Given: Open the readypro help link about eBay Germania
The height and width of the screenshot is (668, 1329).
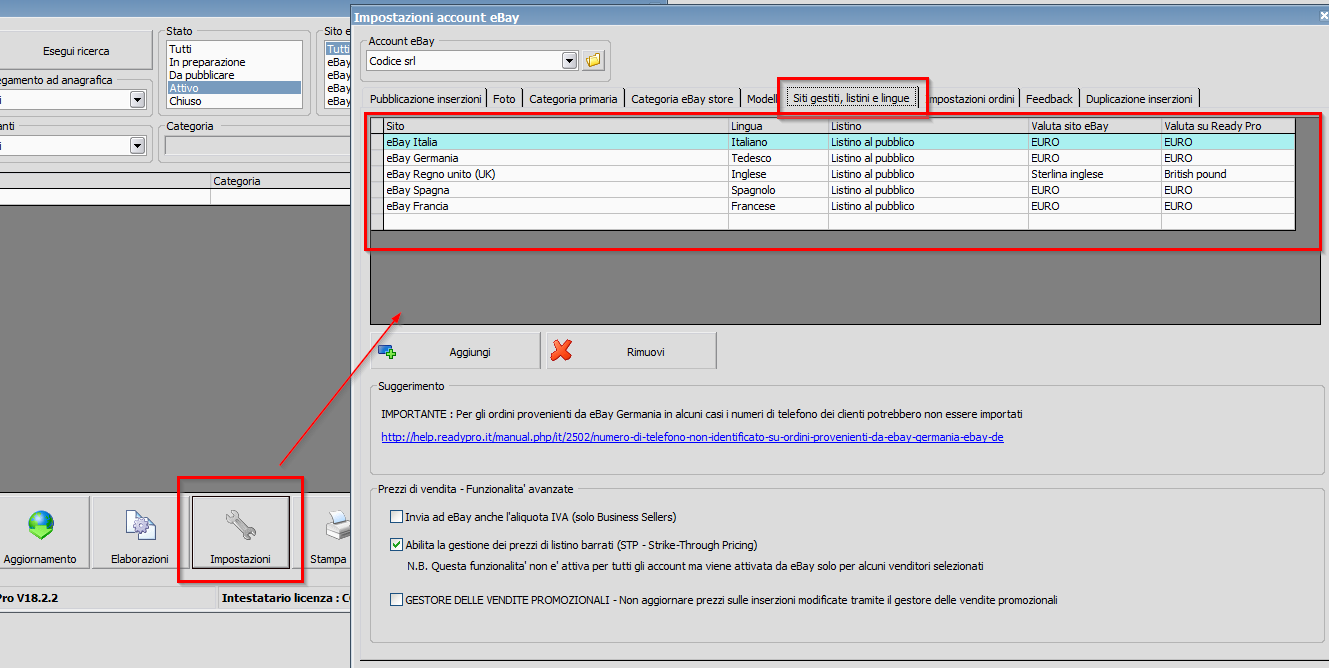Looking at the screenshot, I should click(692, 437).
